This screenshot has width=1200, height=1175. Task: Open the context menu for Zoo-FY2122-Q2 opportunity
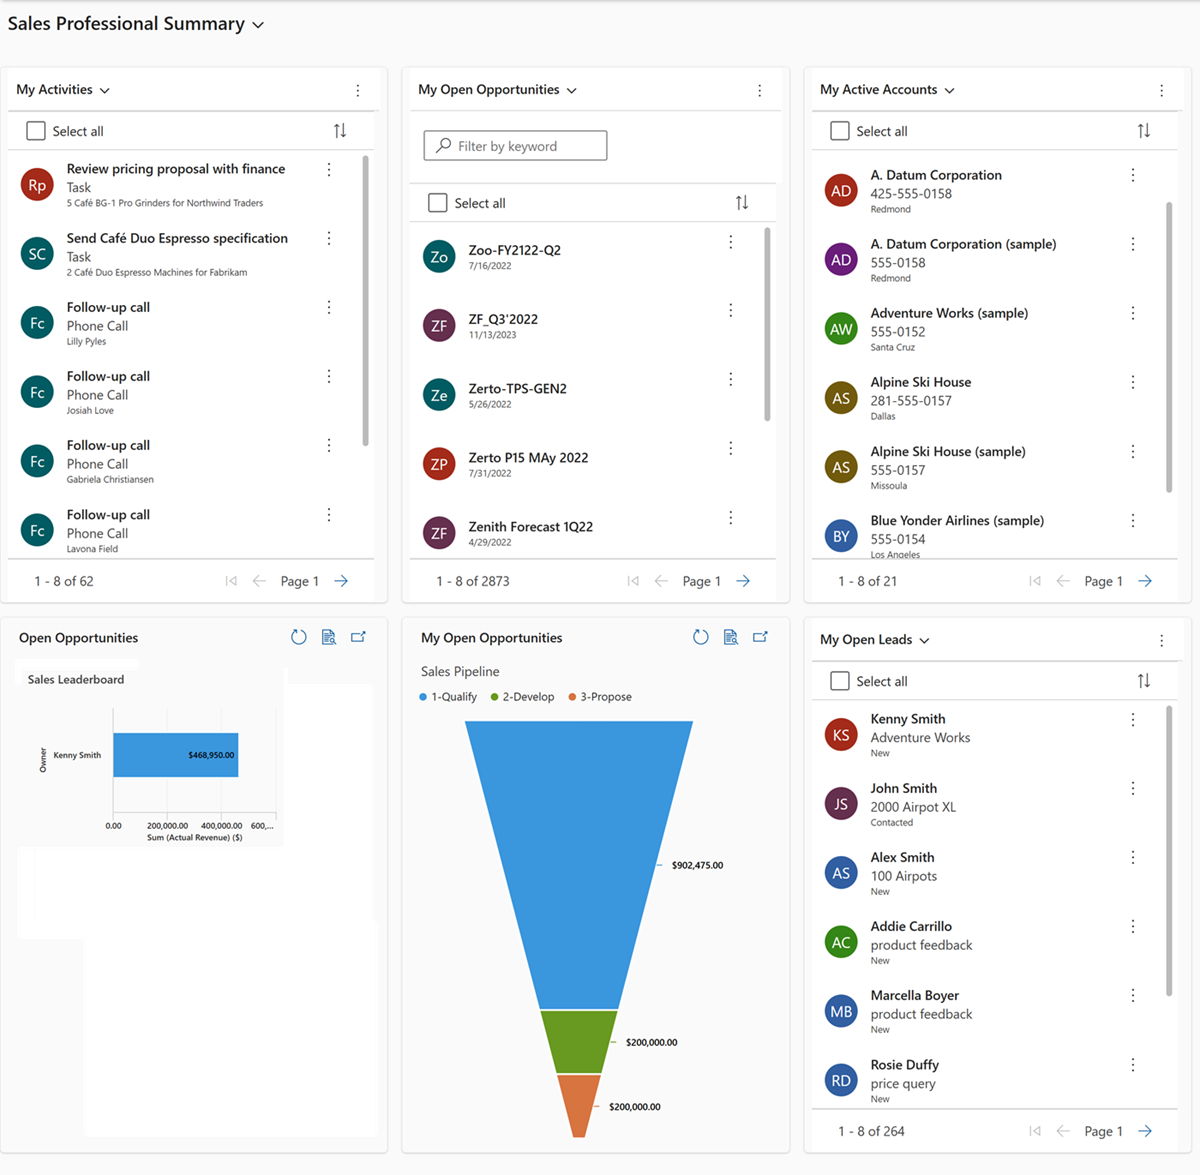point(730,242)
